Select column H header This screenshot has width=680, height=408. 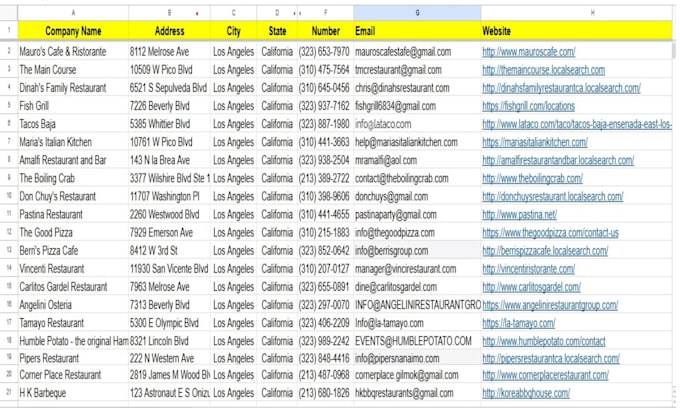[x=577, y=13]
